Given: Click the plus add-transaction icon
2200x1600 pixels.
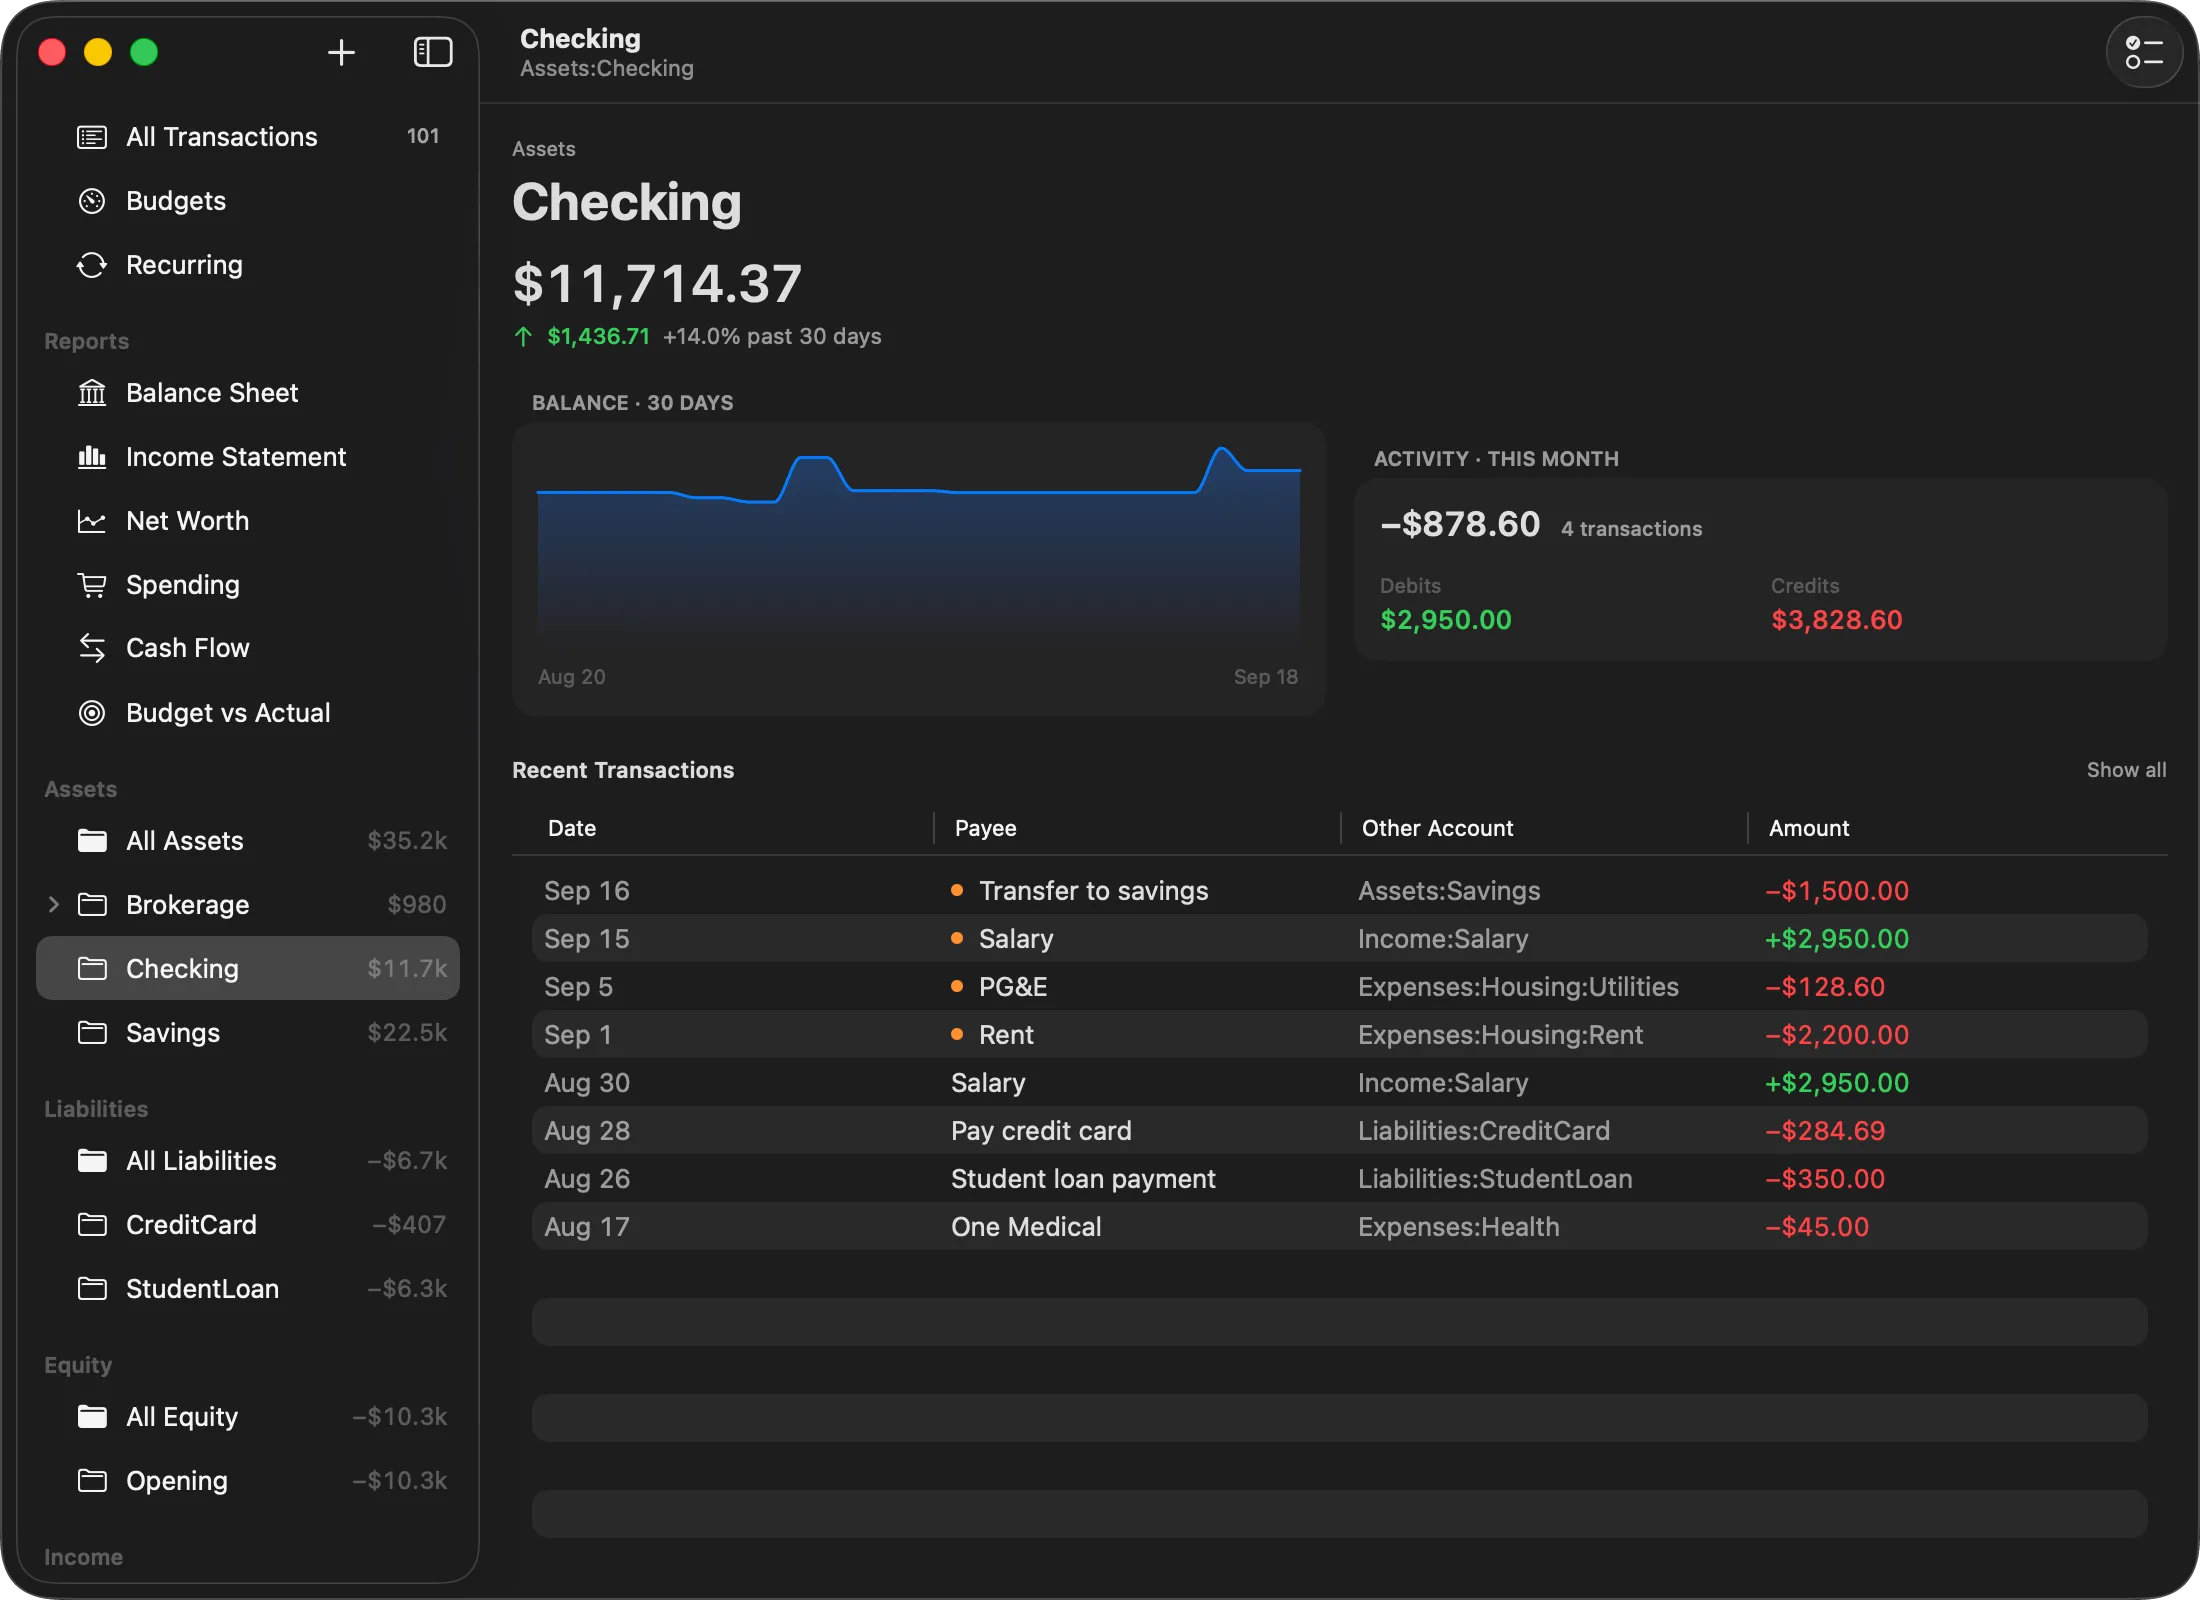Looking at the screenshot, I should (x=341, y=52).
